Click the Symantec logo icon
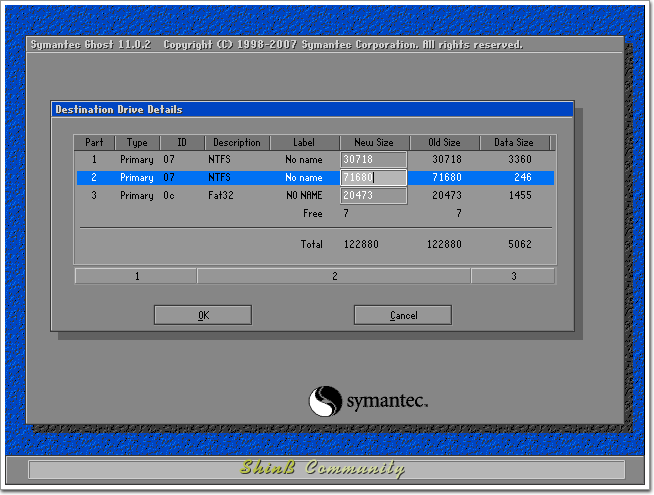This screenshot has width=654, height=495. tap(325, 401)
